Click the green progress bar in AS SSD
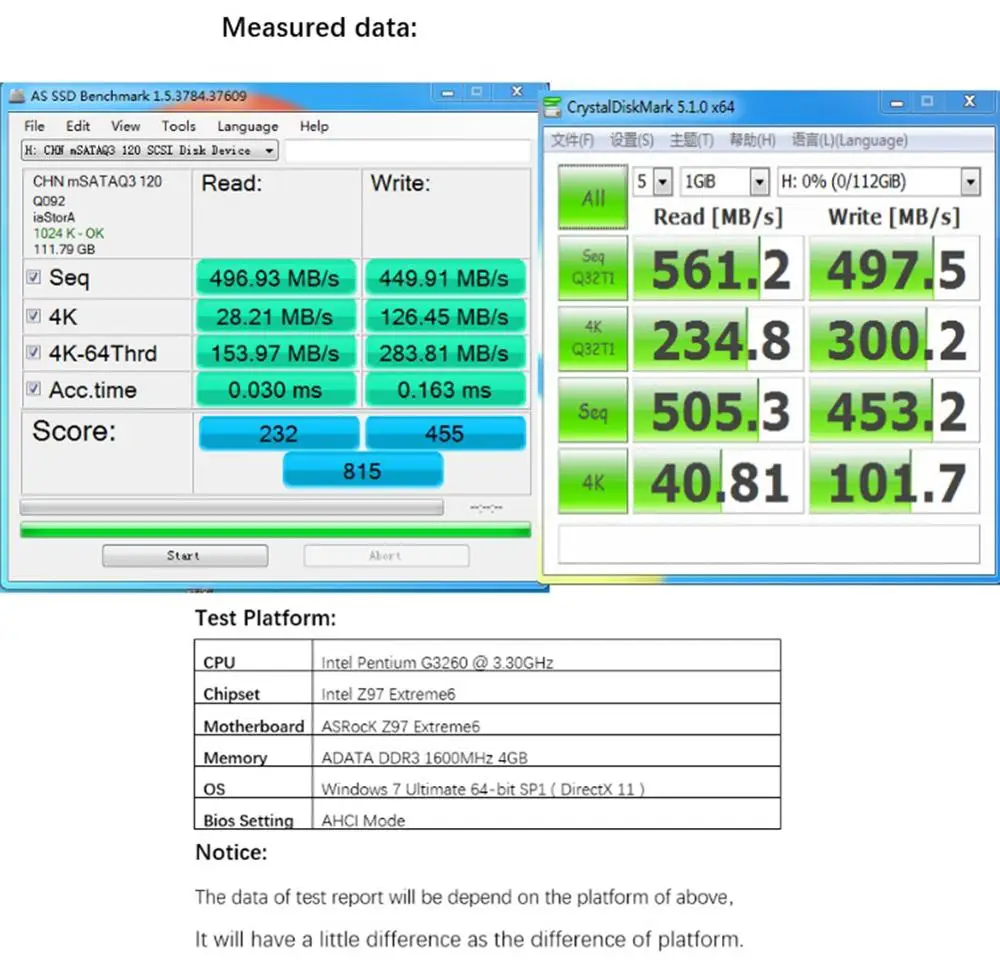This screenshot has width=1000, height=971. point(276,530)
